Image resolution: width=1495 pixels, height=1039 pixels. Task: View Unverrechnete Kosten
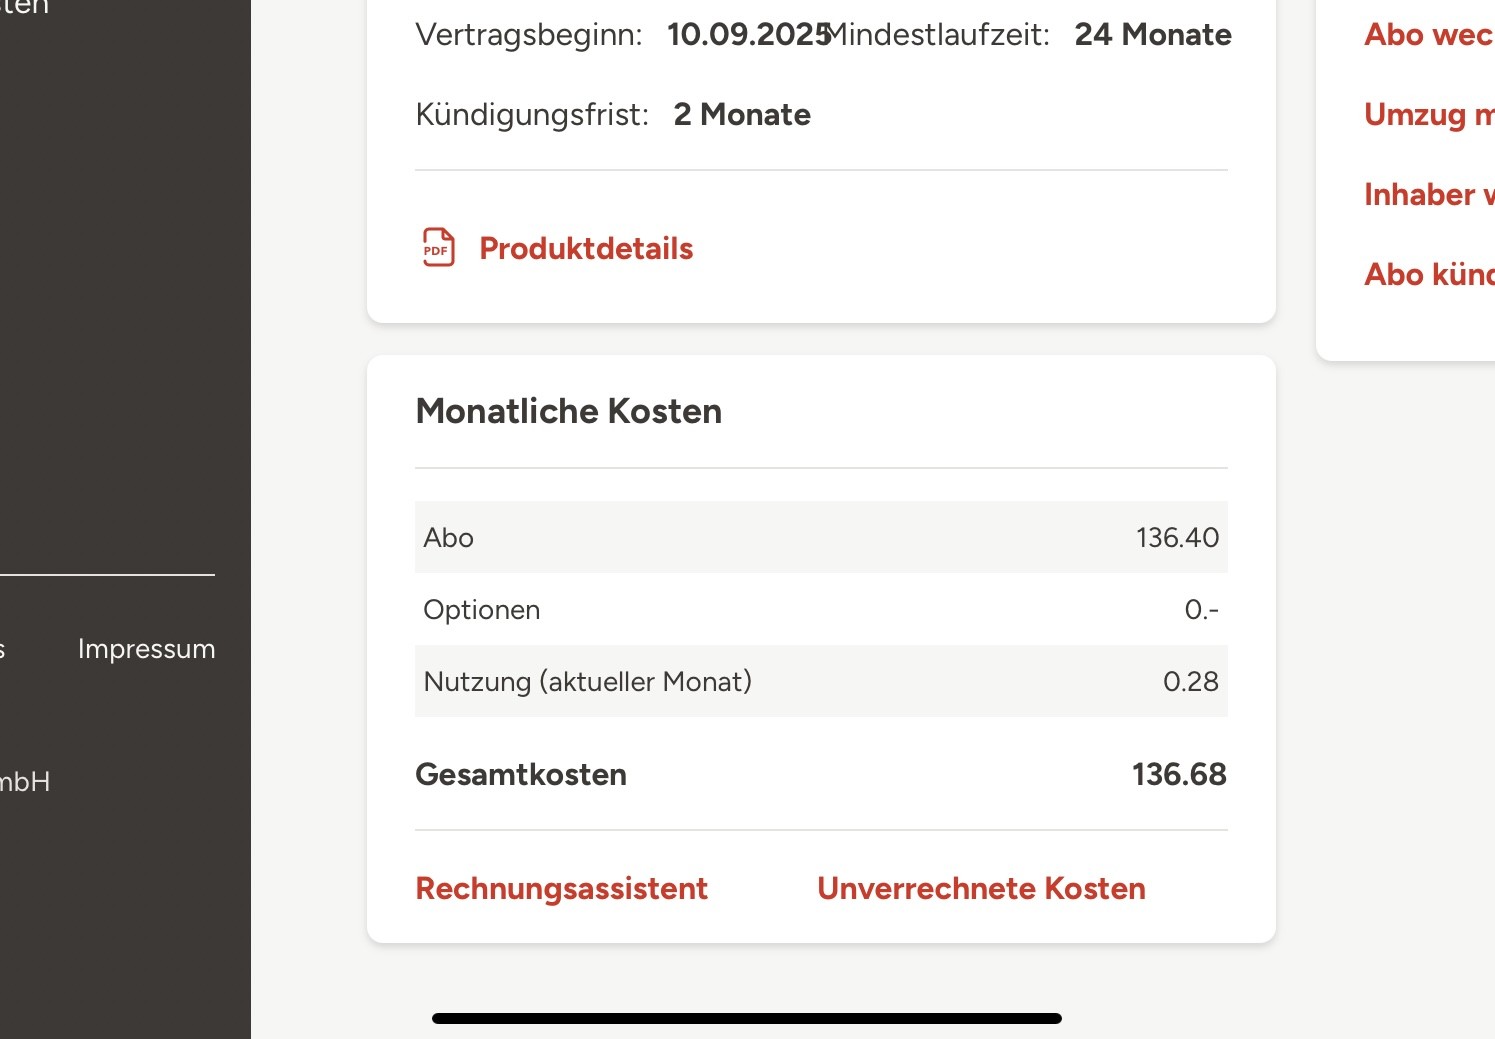981,888
